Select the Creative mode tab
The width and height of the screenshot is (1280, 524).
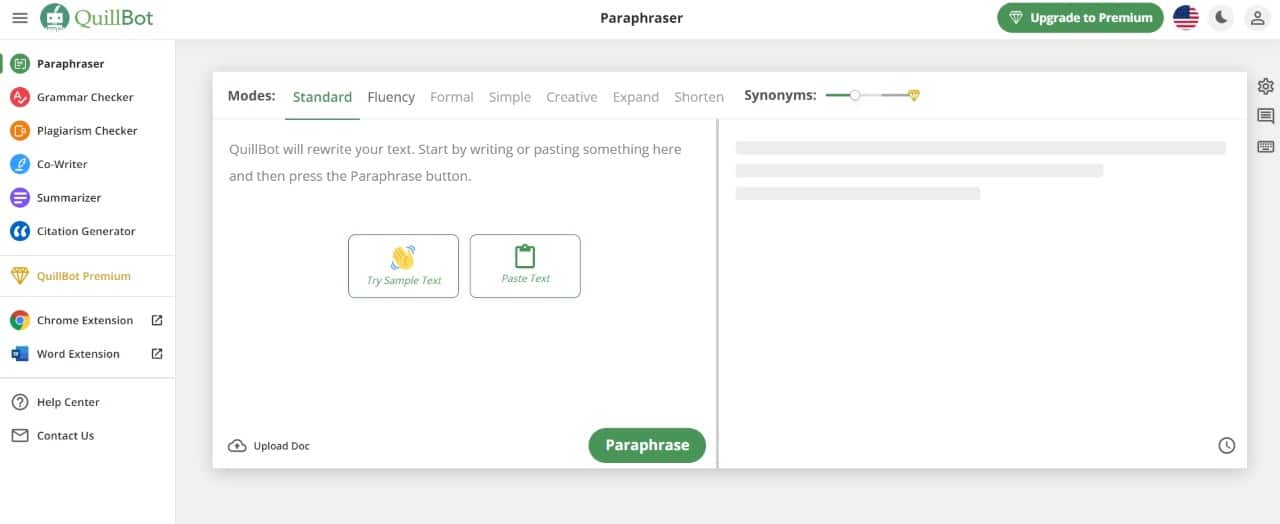pyautogui.click(x=572, y=97)
